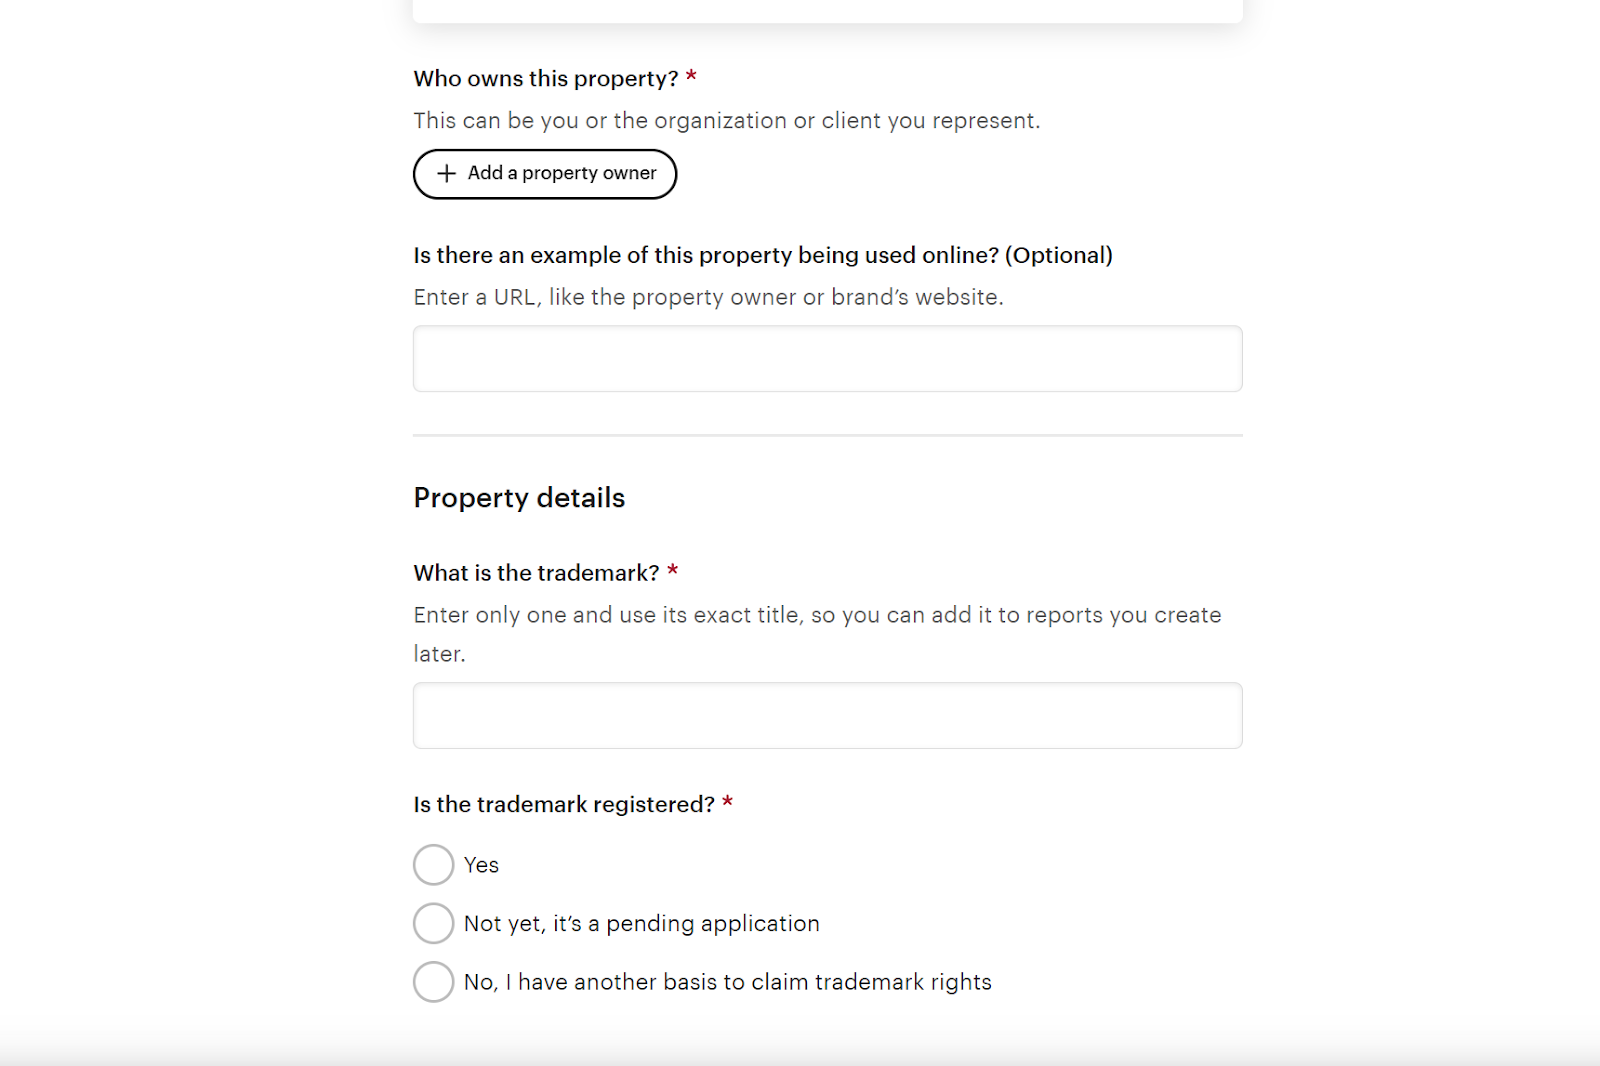
Task: Click the 'Yes' option label text
Action: (481, 865)
